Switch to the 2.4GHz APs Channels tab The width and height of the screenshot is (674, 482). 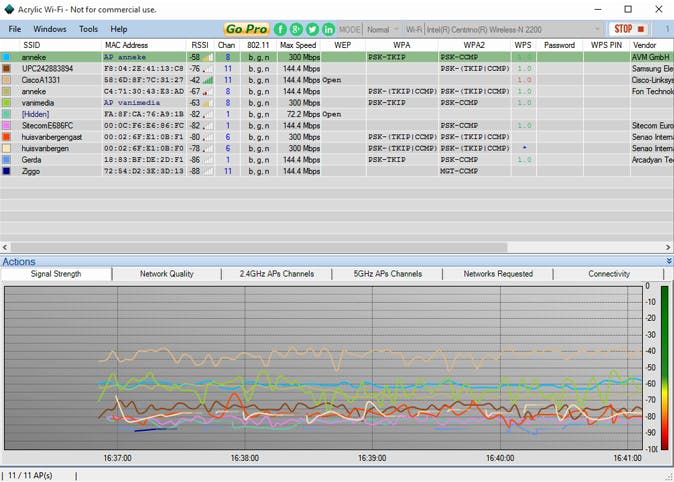pos(276,273)
